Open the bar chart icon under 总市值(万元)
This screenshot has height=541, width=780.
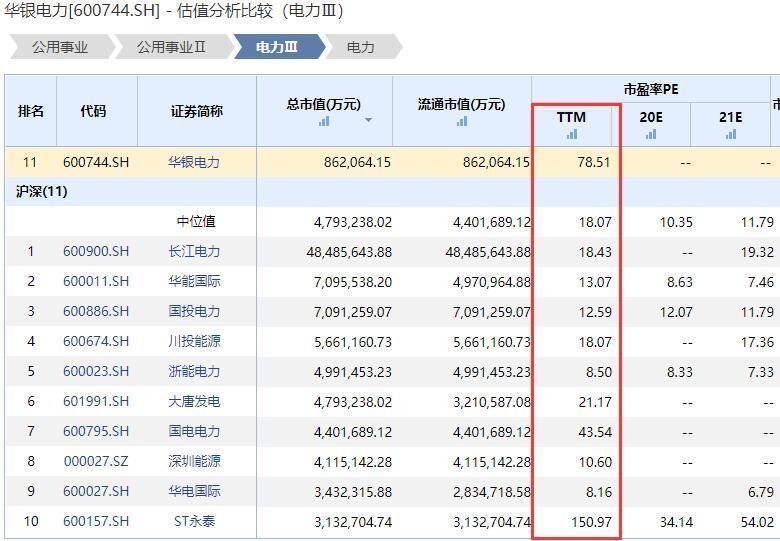pyautogui.click(x=324, y=121)
